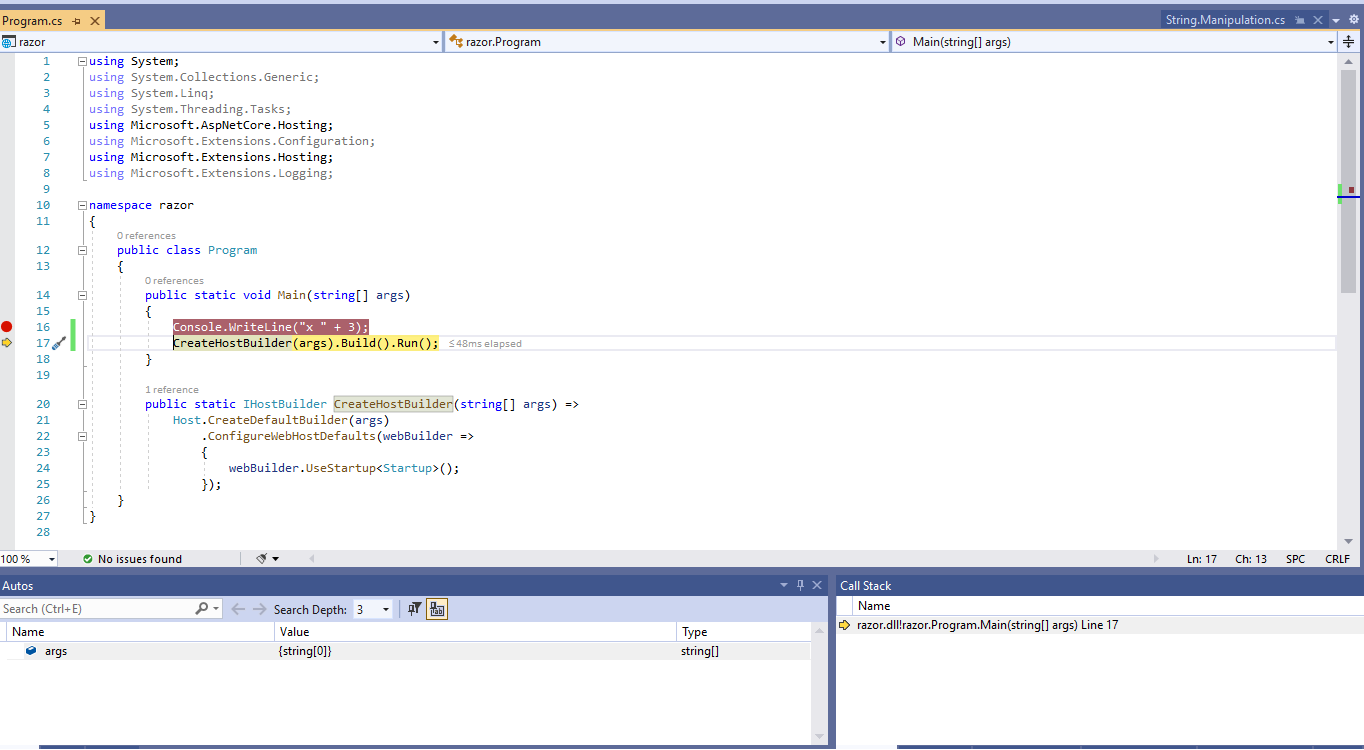Screen dimensions: 1364x750
Task: Pin the Program.cs tab
Action: [x=77, y=20]
